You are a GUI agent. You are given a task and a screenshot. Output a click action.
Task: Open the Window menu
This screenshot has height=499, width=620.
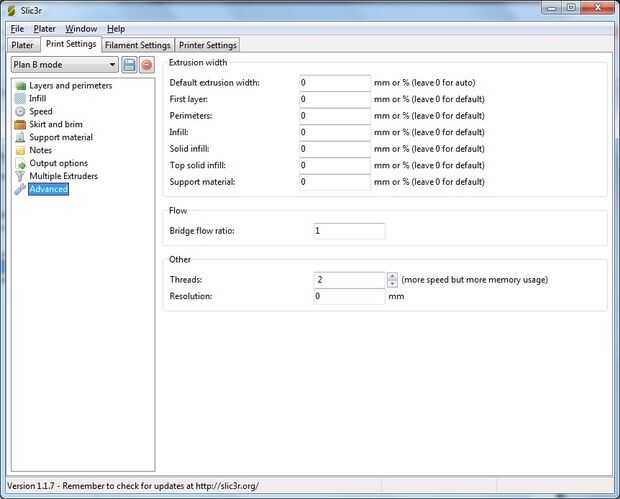point(81,29)
